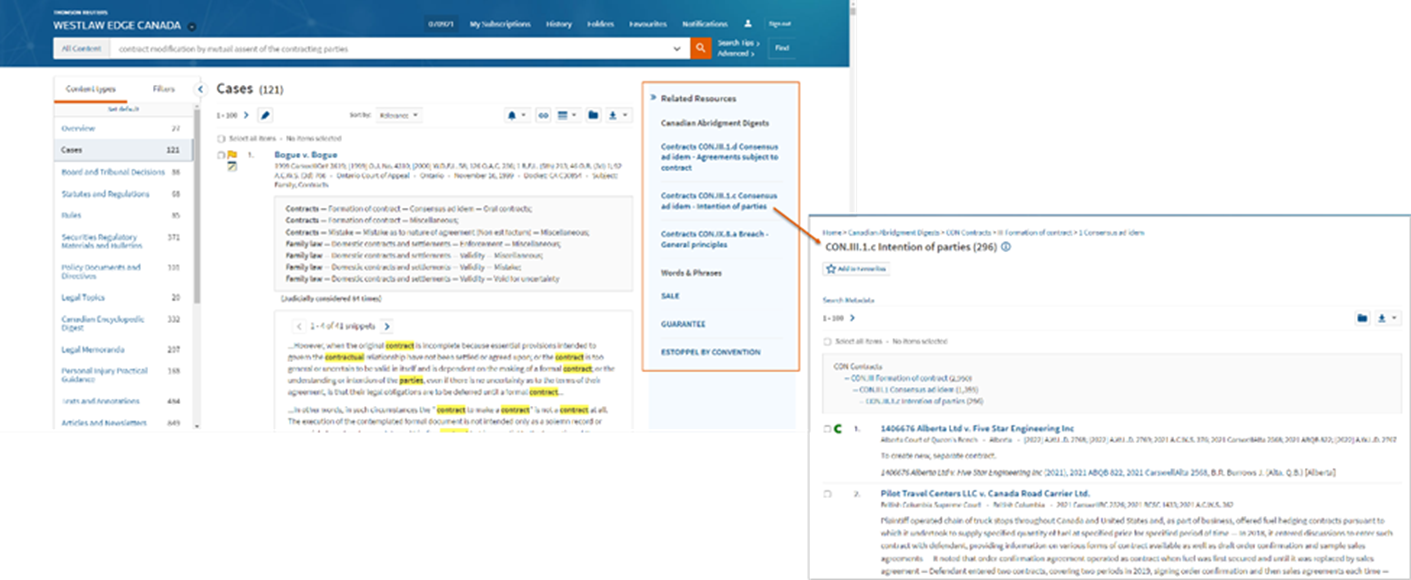Open 1406676 Alberta Ltd v. Five Star Engineering
This screenshot has width=1411, height=580.
(x=977, y=429)
